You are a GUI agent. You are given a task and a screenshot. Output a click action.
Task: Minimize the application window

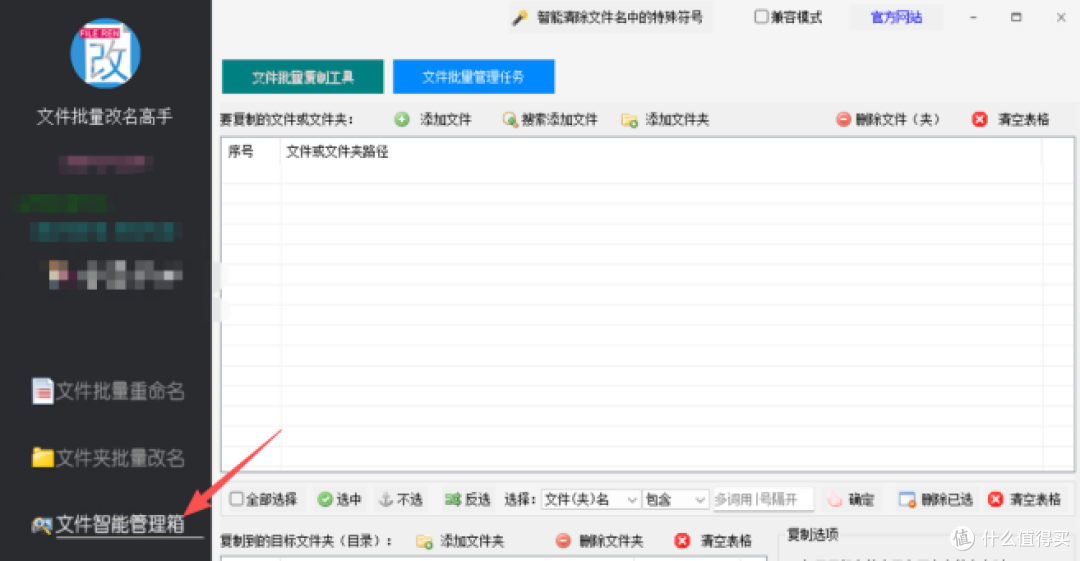click(x=973, y=17)
